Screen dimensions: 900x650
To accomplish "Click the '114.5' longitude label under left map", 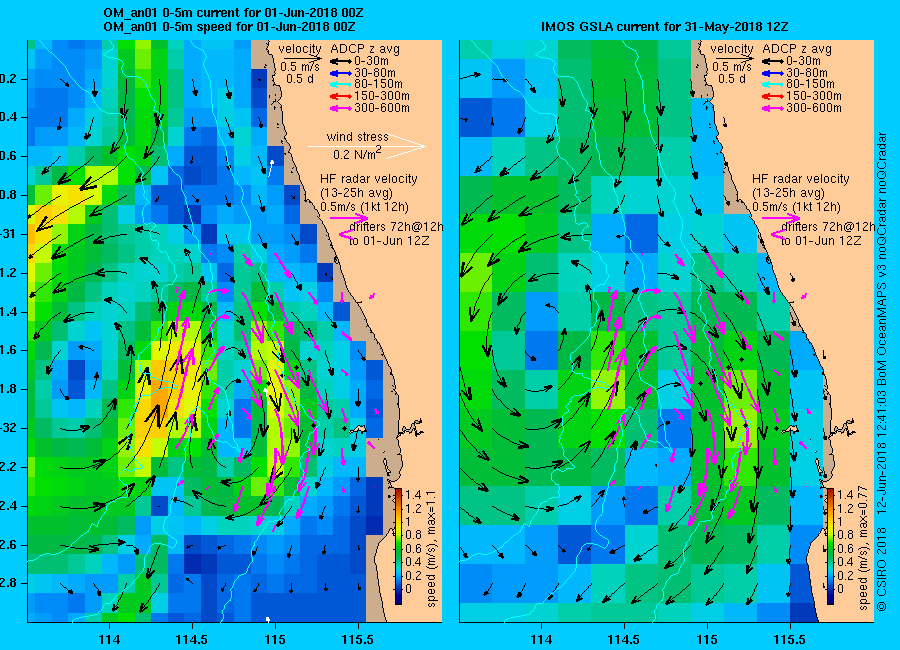I will 192,639.
